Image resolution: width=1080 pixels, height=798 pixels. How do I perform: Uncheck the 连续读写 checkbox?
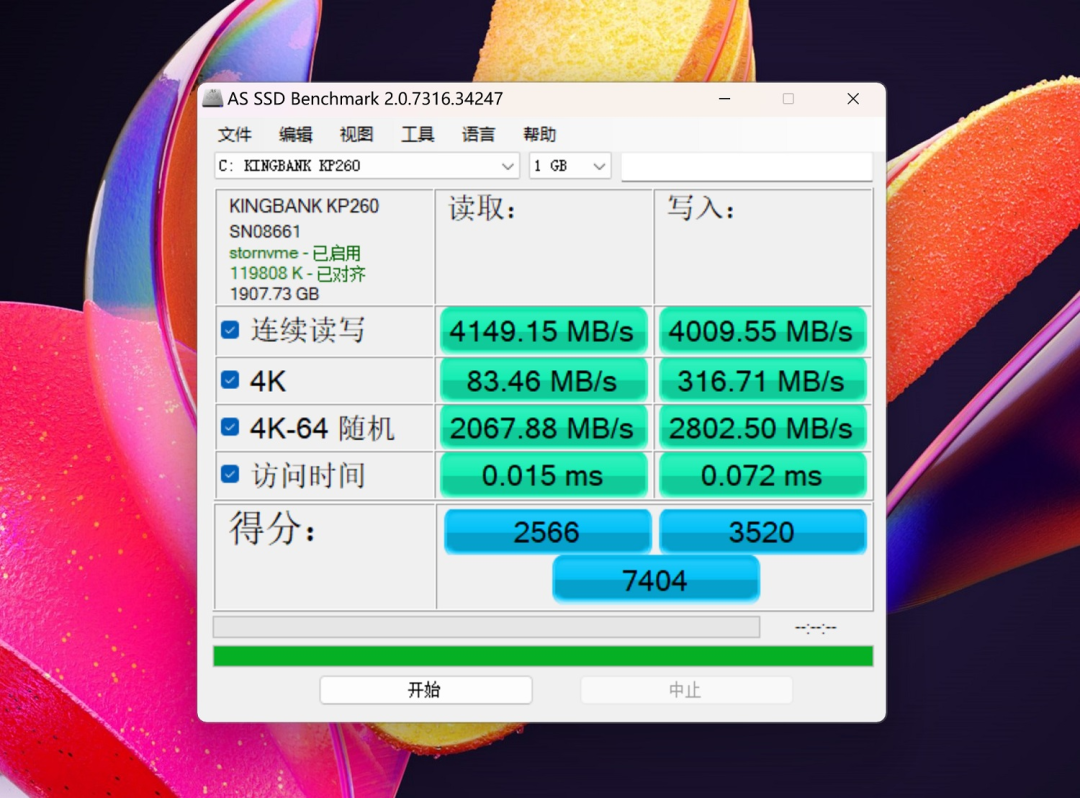click(x=230, y=330)
